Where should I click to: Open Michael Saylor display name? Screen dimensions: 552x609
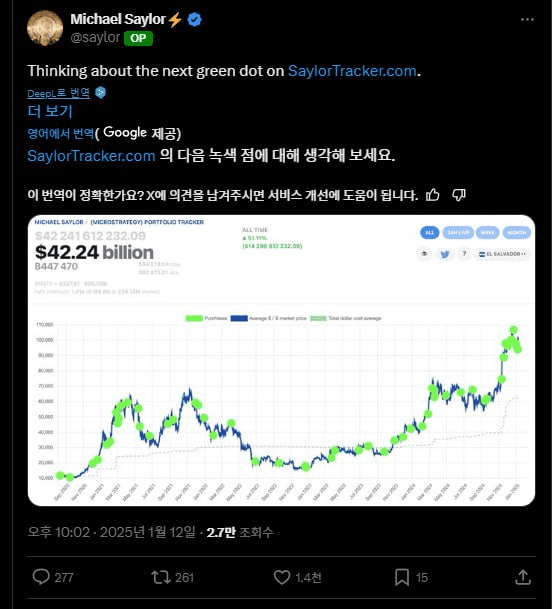[x=118, y=19]
